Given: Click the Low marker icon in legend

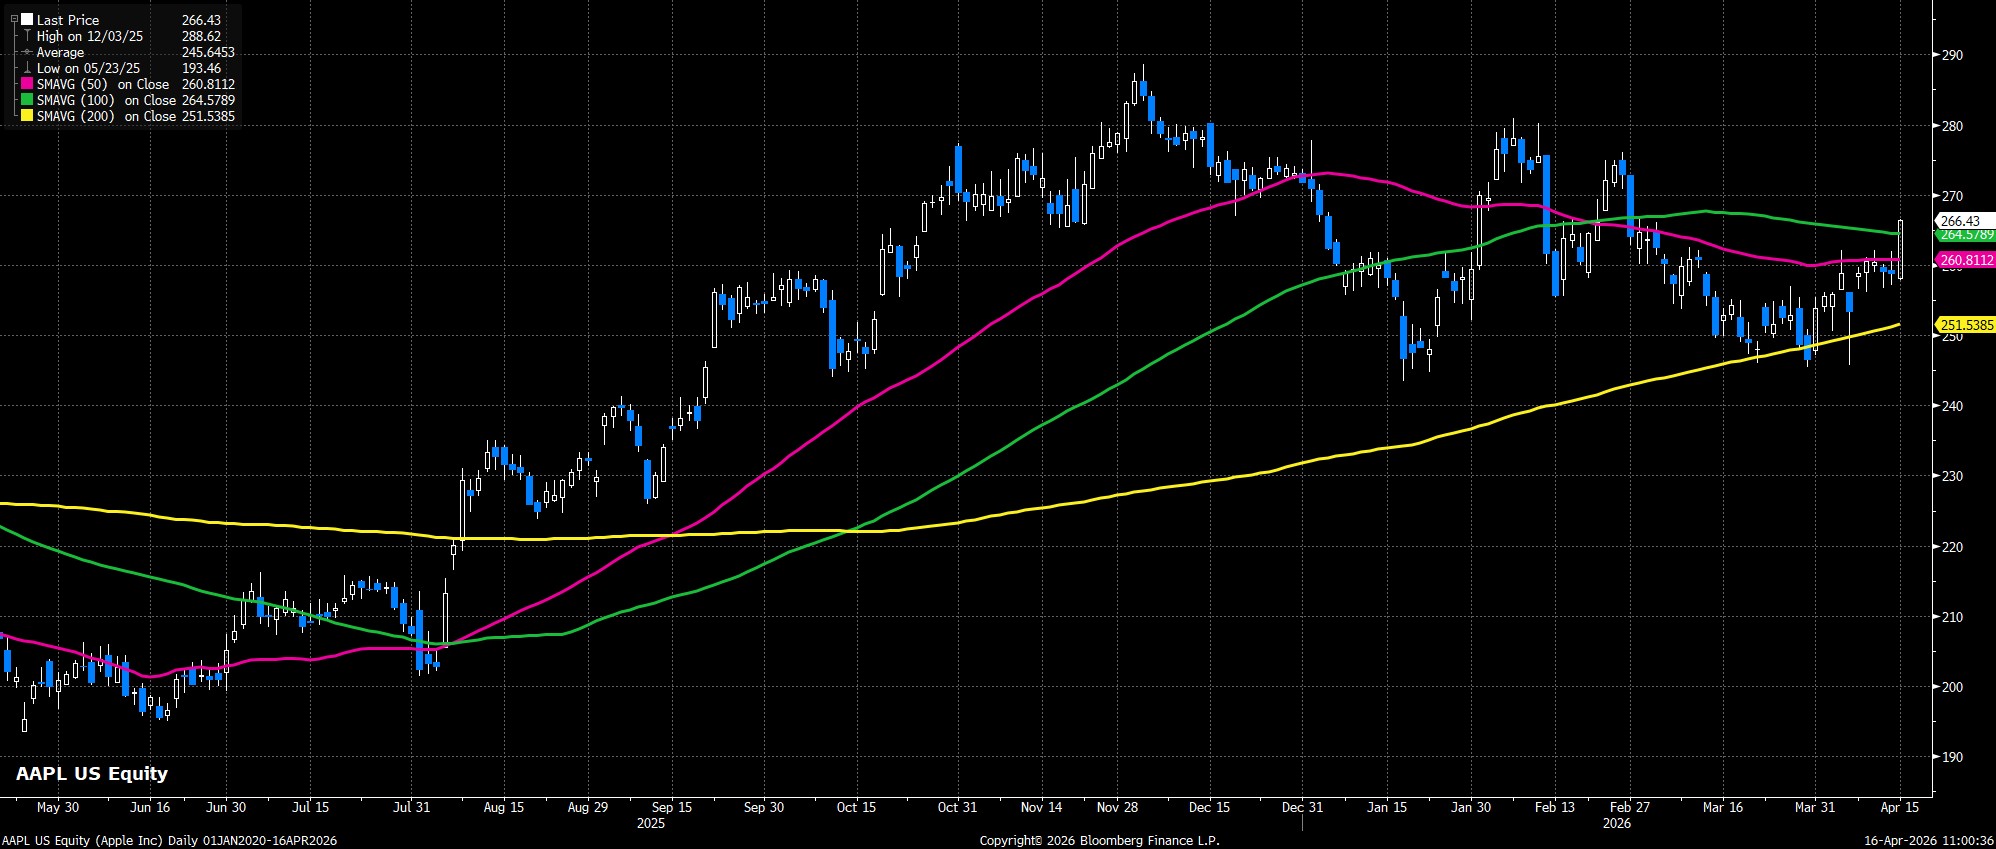Looking at the screenshot, I should coord(26,68).
